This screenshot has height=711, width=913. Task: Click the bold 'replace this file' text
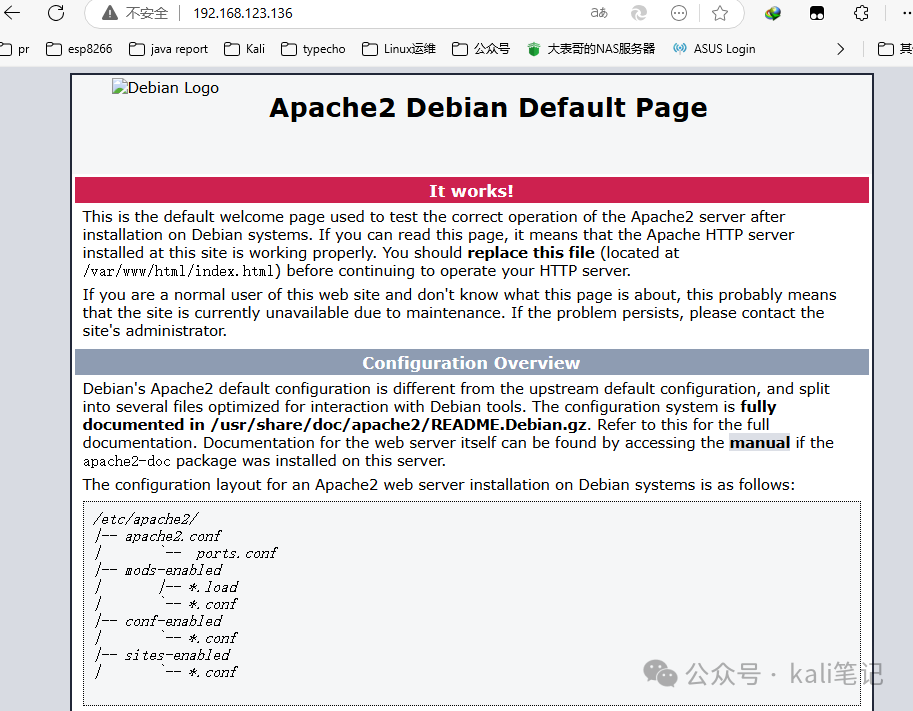click(x=531, y=253)
